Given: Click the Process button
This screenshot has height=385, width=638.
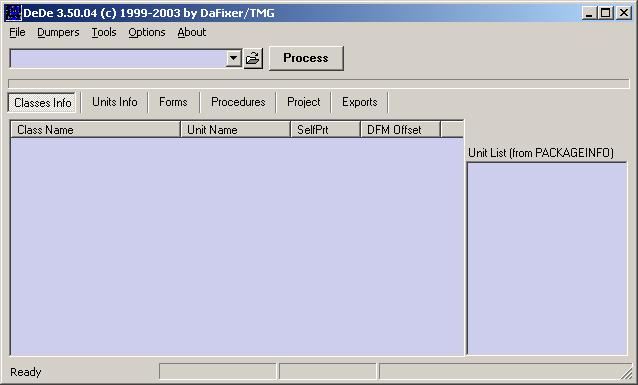Looking at the screenshot, I should click(306, 58).
